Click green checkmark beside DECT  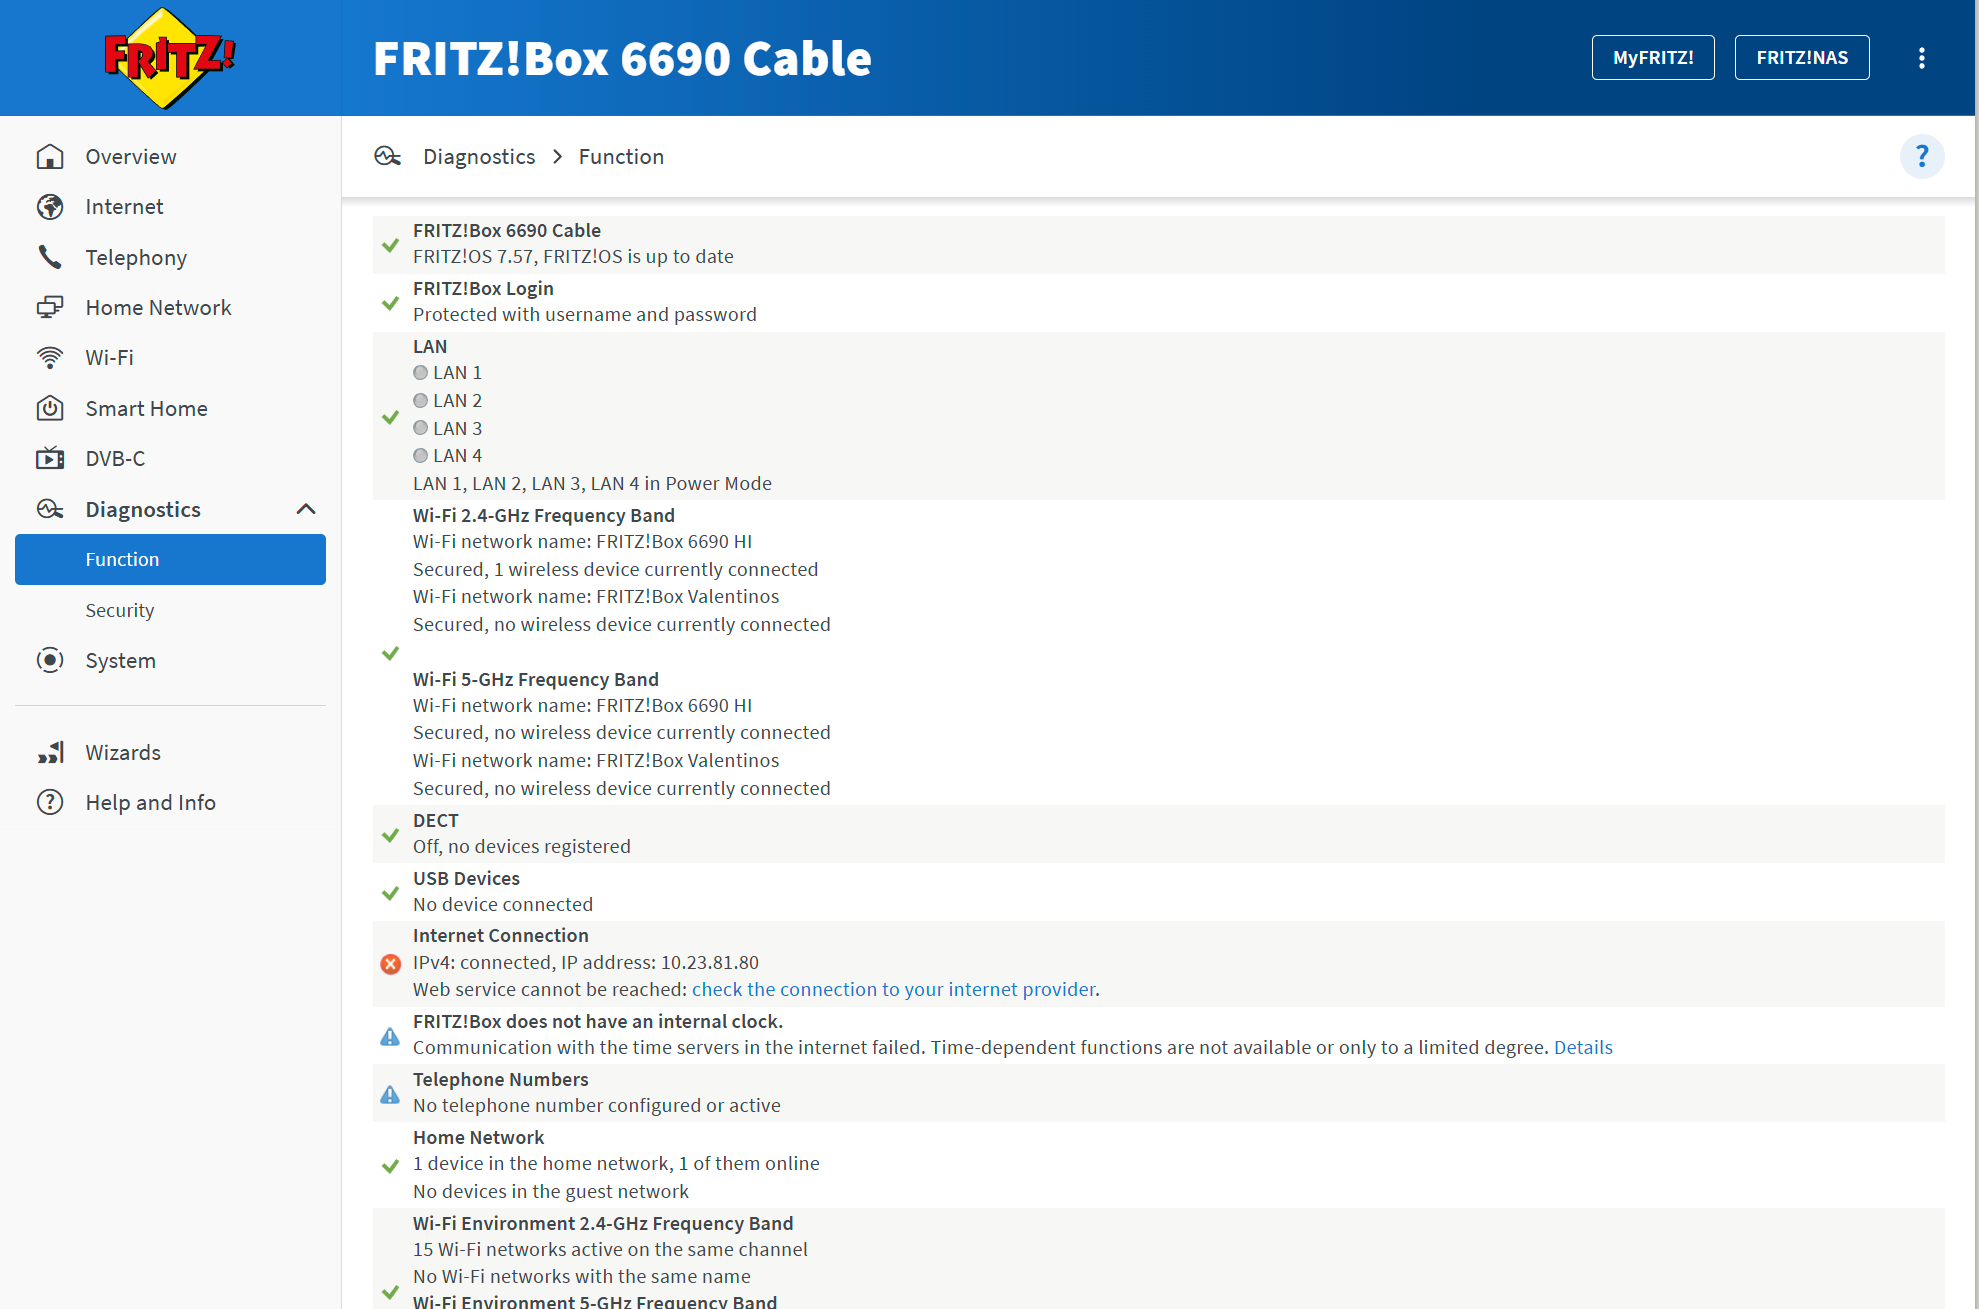(x=390, y=835)
